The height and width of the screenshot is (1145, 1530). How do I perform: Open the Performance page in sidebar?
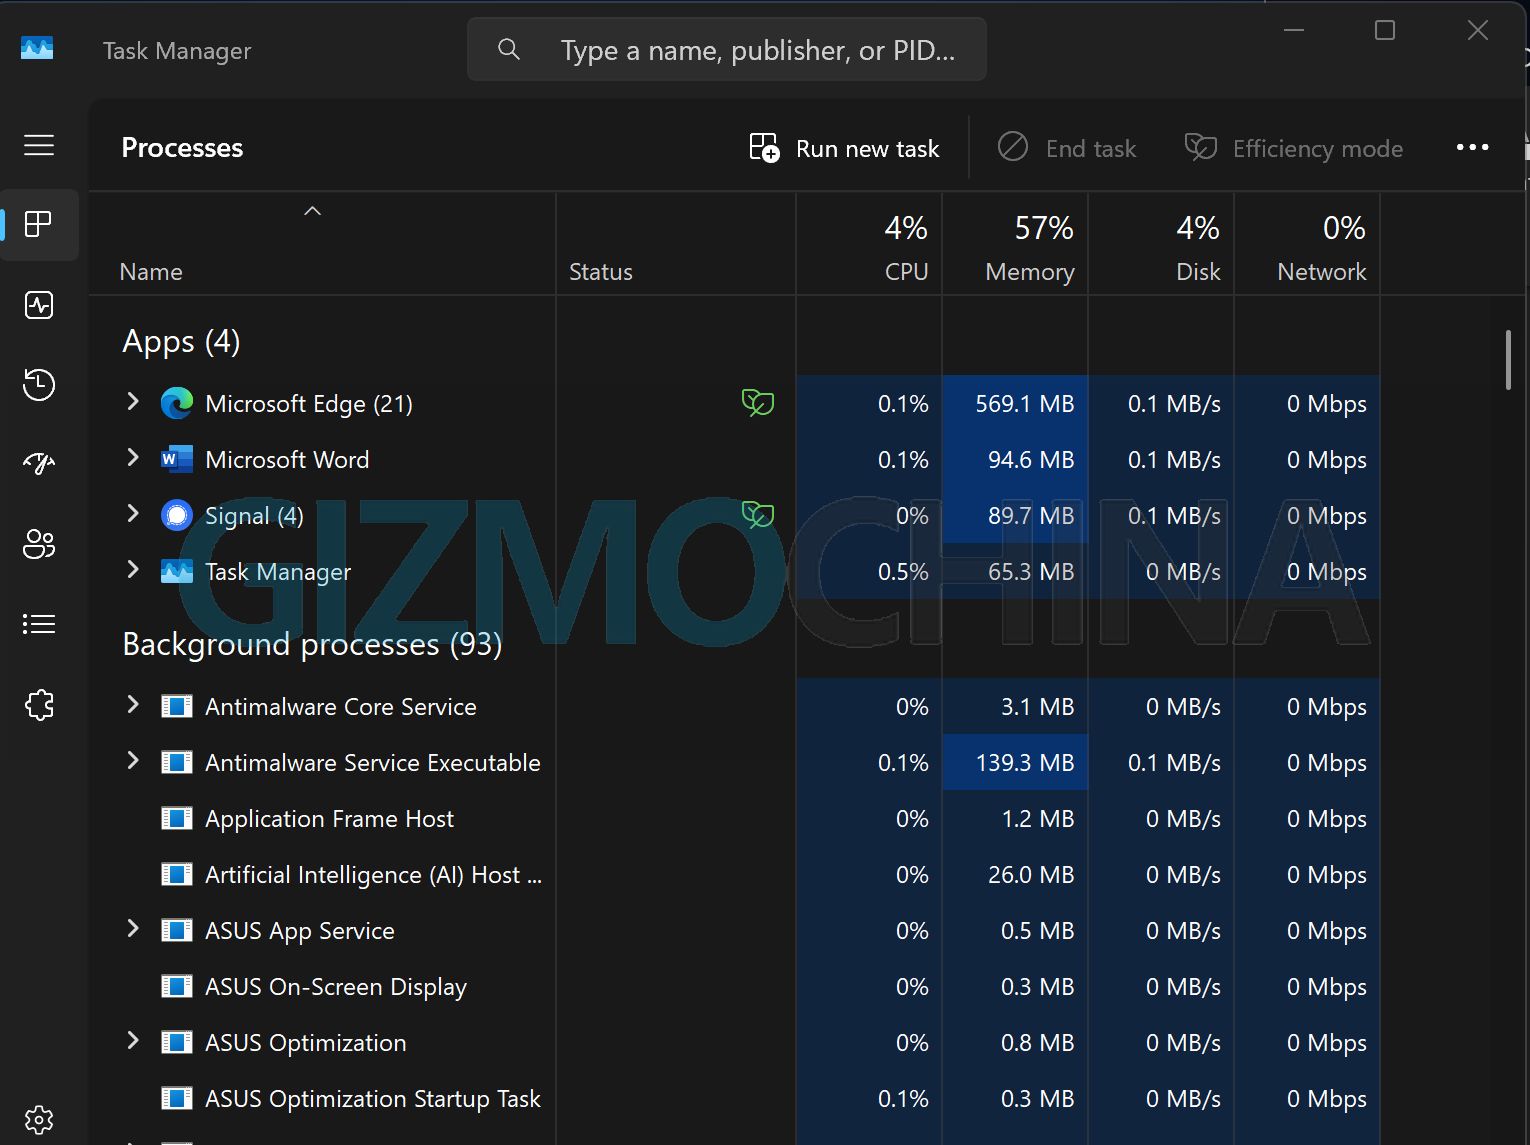click(x=39, y=305)
